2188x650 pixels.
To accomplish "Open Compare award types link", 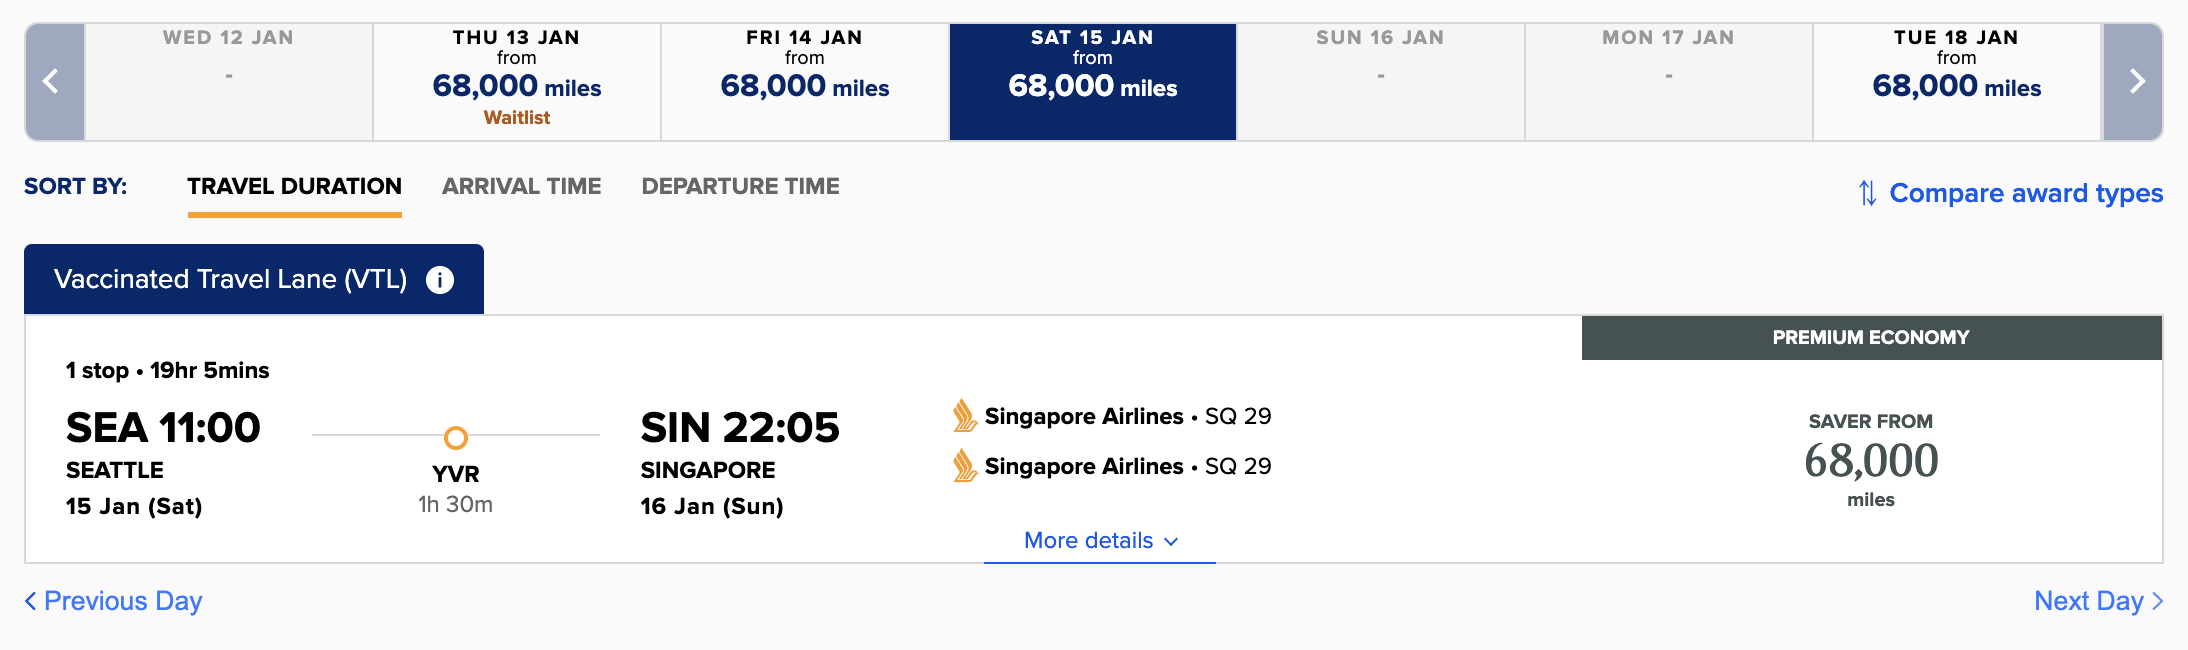I will 2025,193.
